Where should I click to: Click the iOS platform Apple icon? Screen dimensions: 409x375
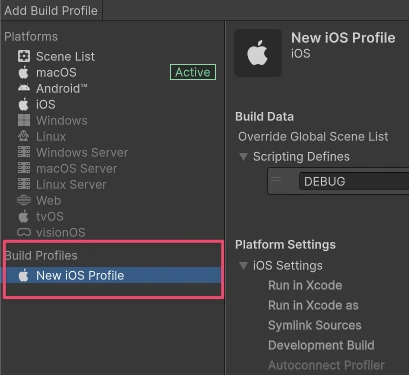[x=24, y=104]
